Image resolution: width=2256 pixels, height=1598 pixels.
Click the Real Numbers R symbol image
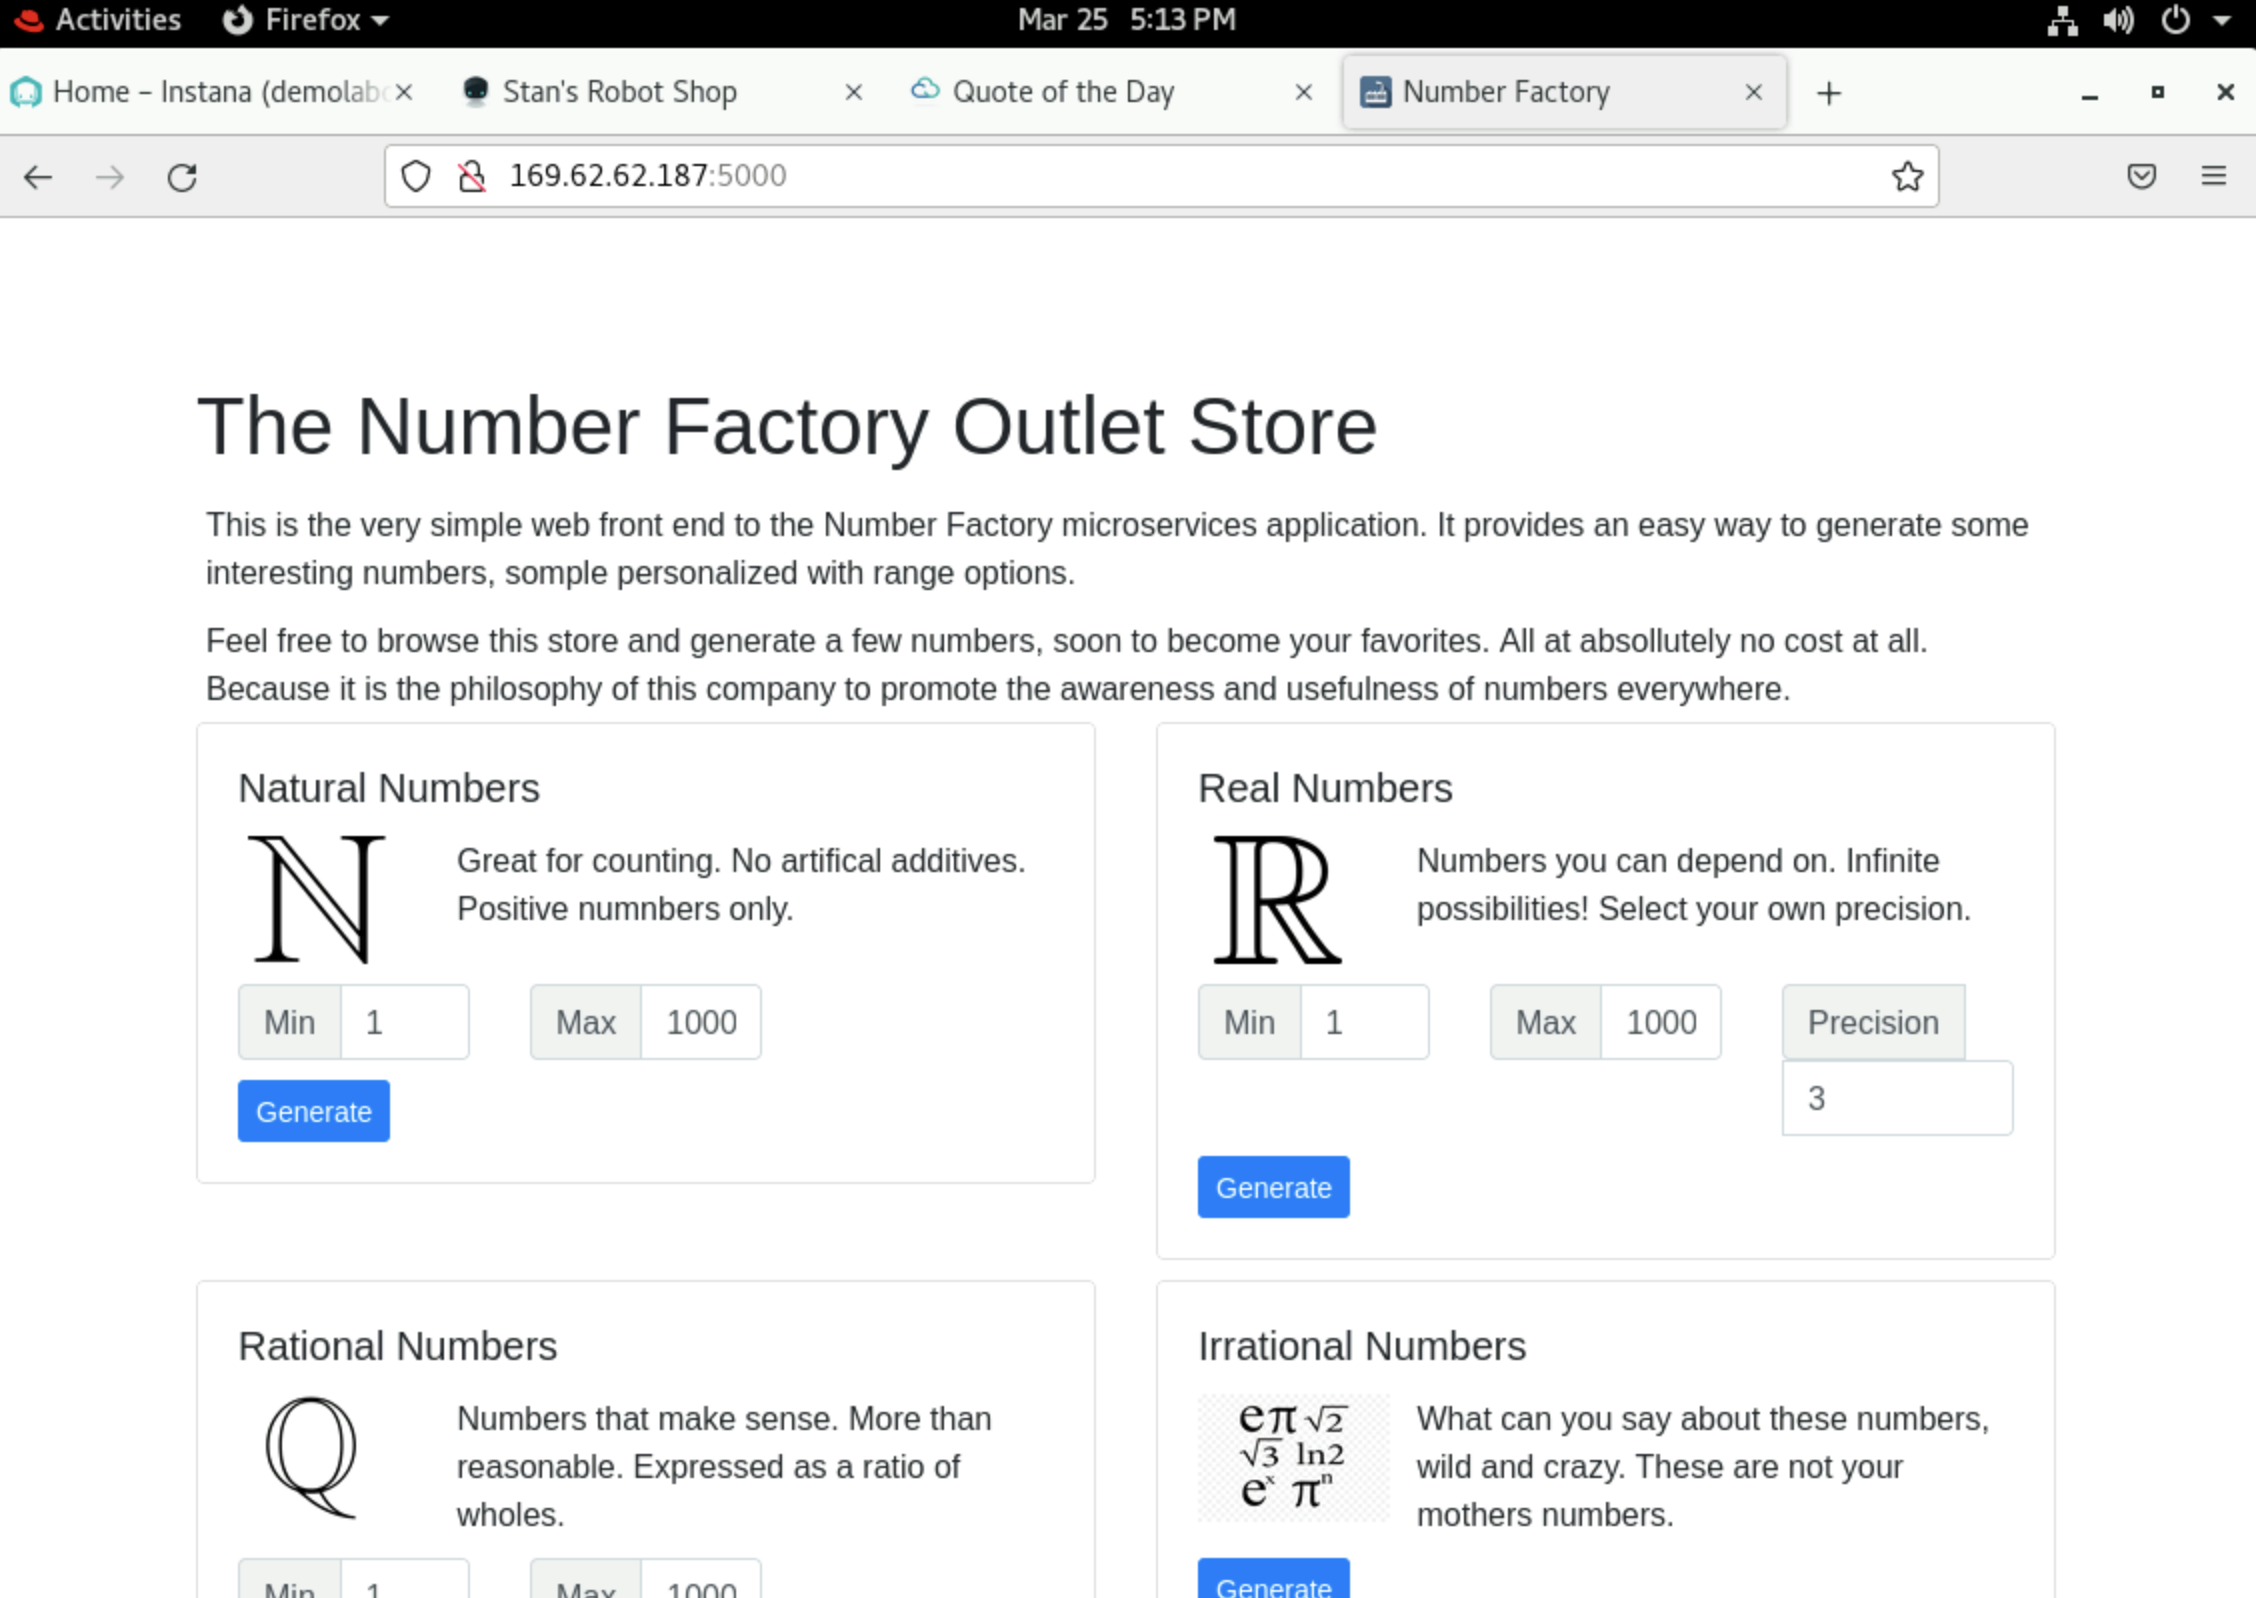coord(1276,899)
